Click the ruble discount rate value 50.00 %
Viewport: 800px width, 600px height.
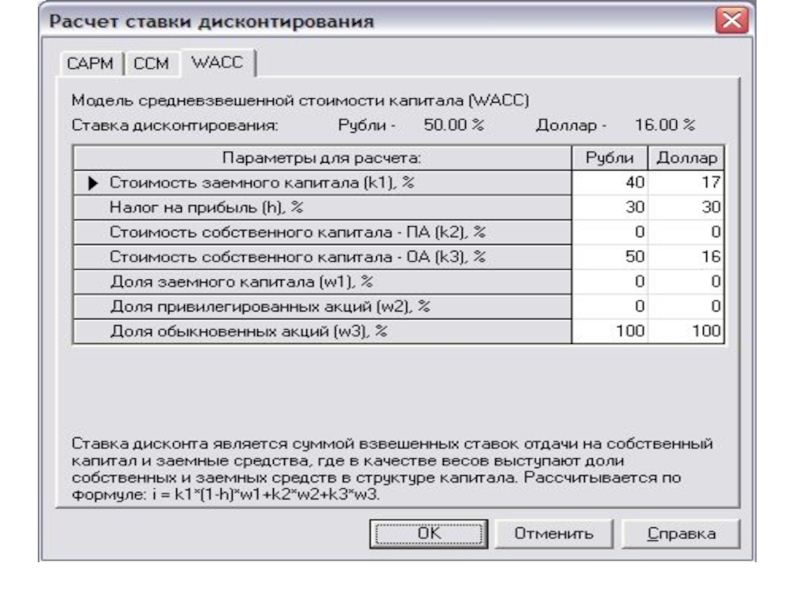(x=454, y=125)
